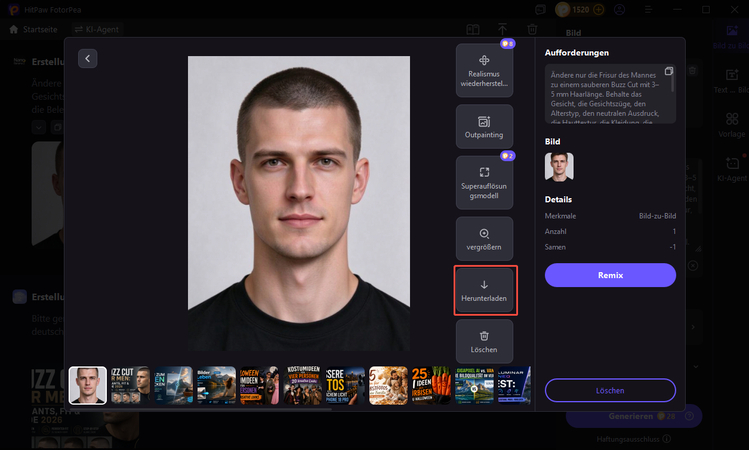
Task: Click the open book guide icon
Action: pos(473,30)
